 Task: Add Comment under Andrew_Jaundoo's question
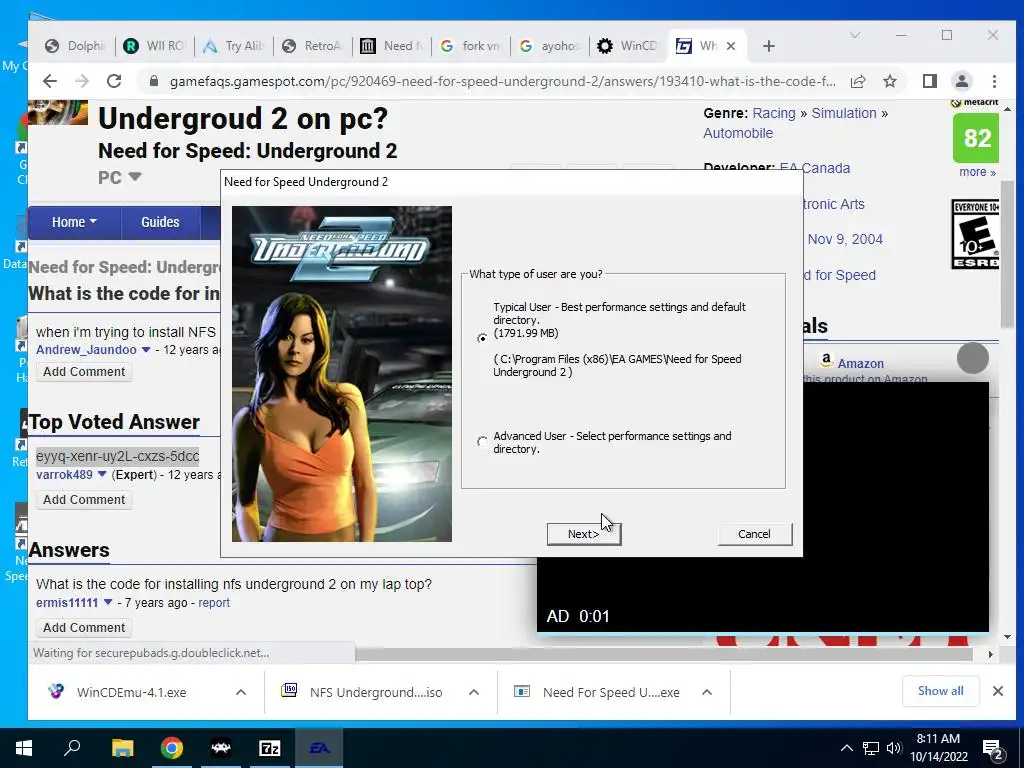coord(84,372)
